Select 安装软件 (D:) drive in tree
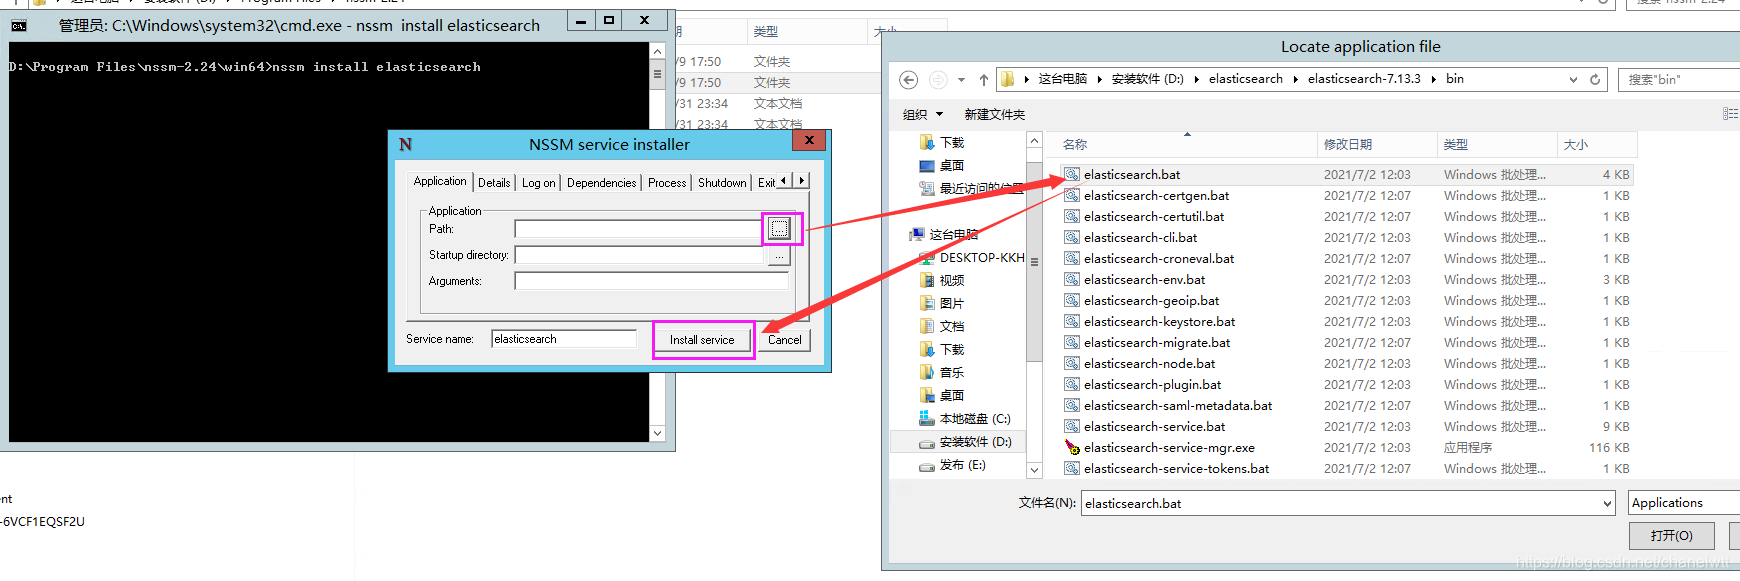Screen dimensions: 1740x581 click(x=965, y=442)
